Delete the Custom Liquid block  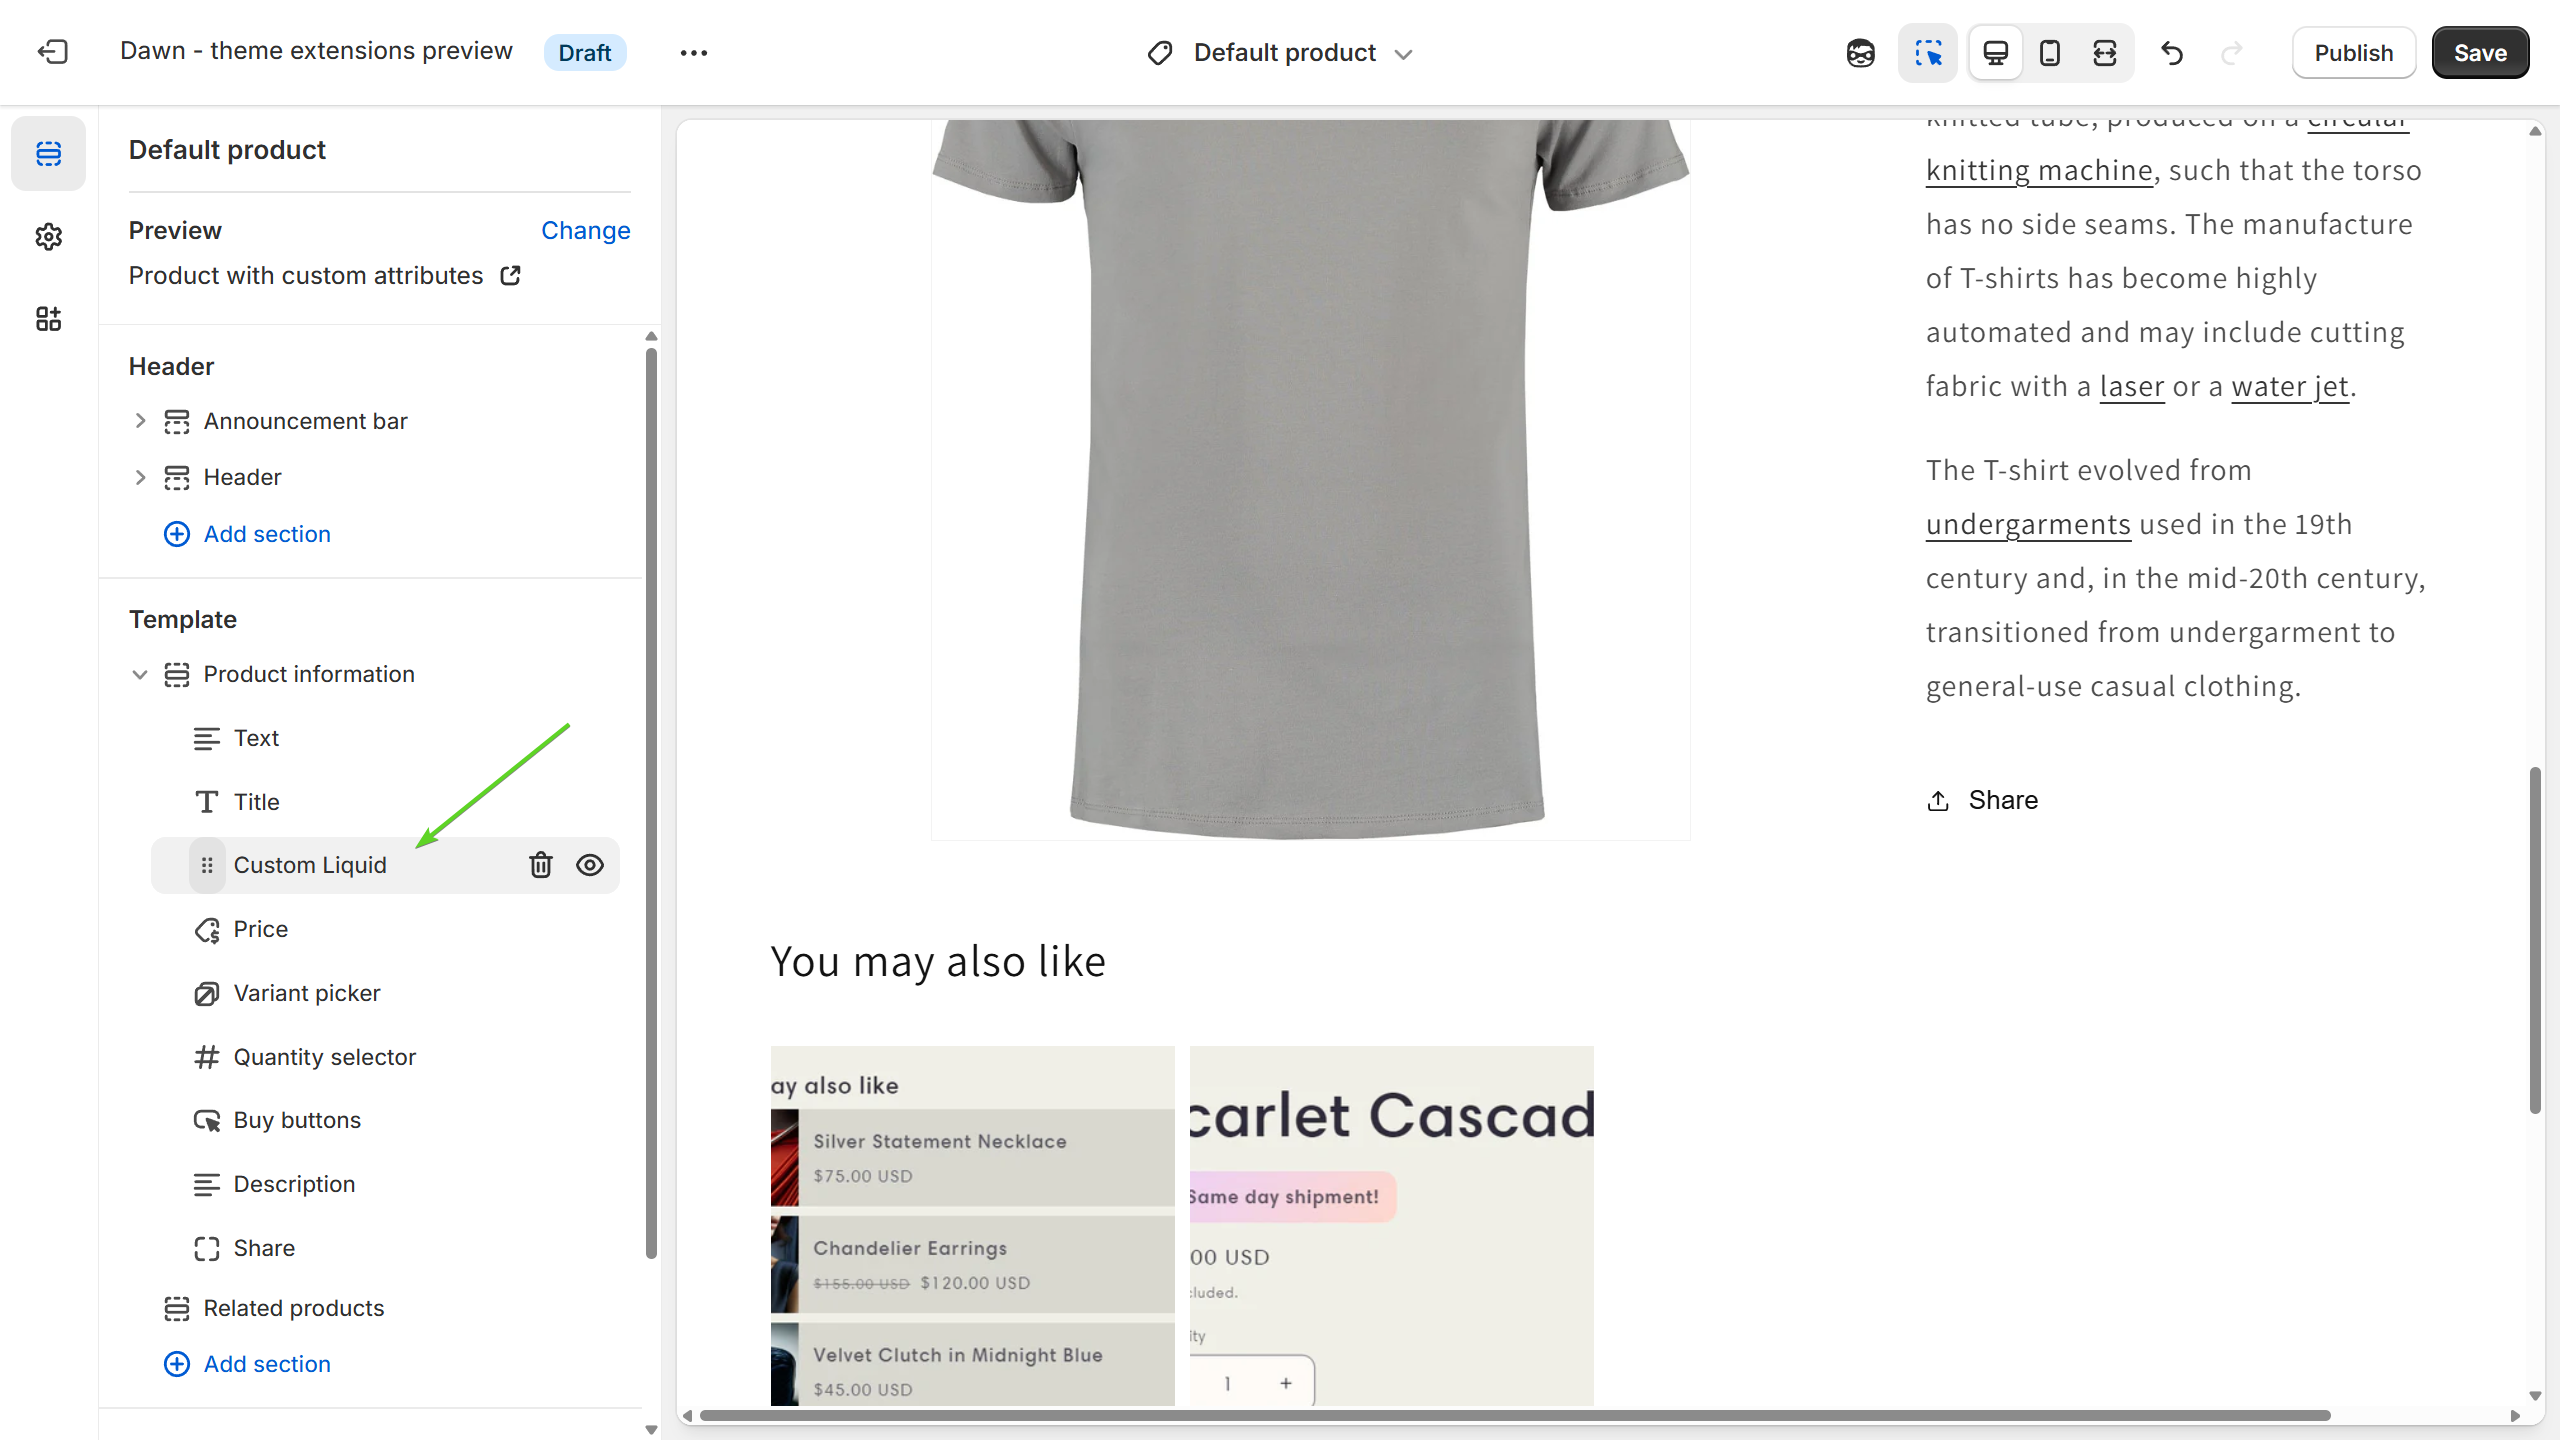[540, 865]
